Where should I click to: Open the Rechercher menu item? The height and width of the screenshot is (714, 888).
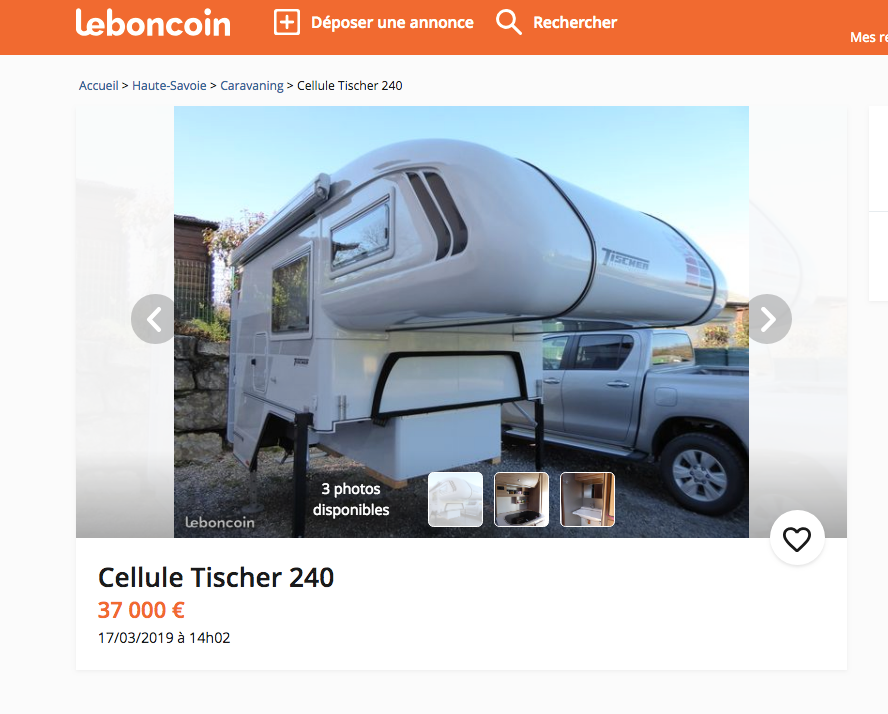coord(575,23)
